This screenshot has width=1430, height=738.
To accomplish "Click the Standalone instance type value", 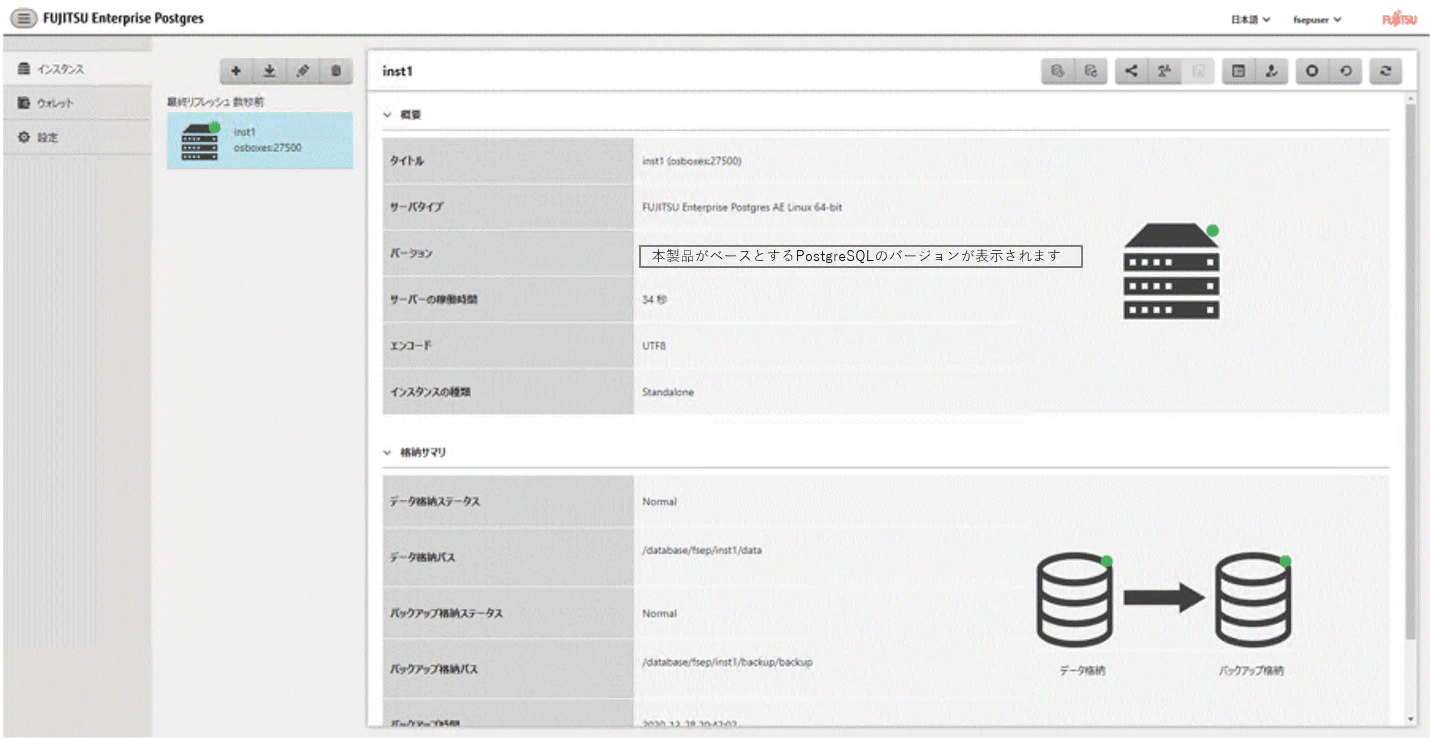I will pos(668,392).
